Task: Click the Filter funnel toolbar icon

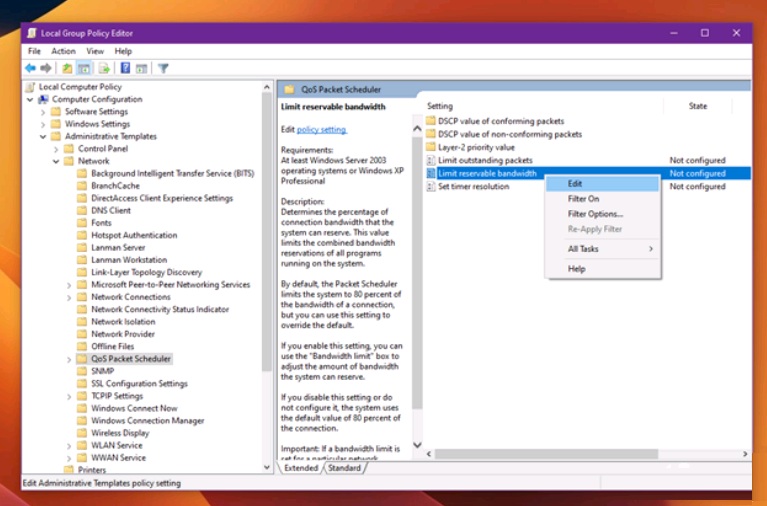Action: coord(163,69)
